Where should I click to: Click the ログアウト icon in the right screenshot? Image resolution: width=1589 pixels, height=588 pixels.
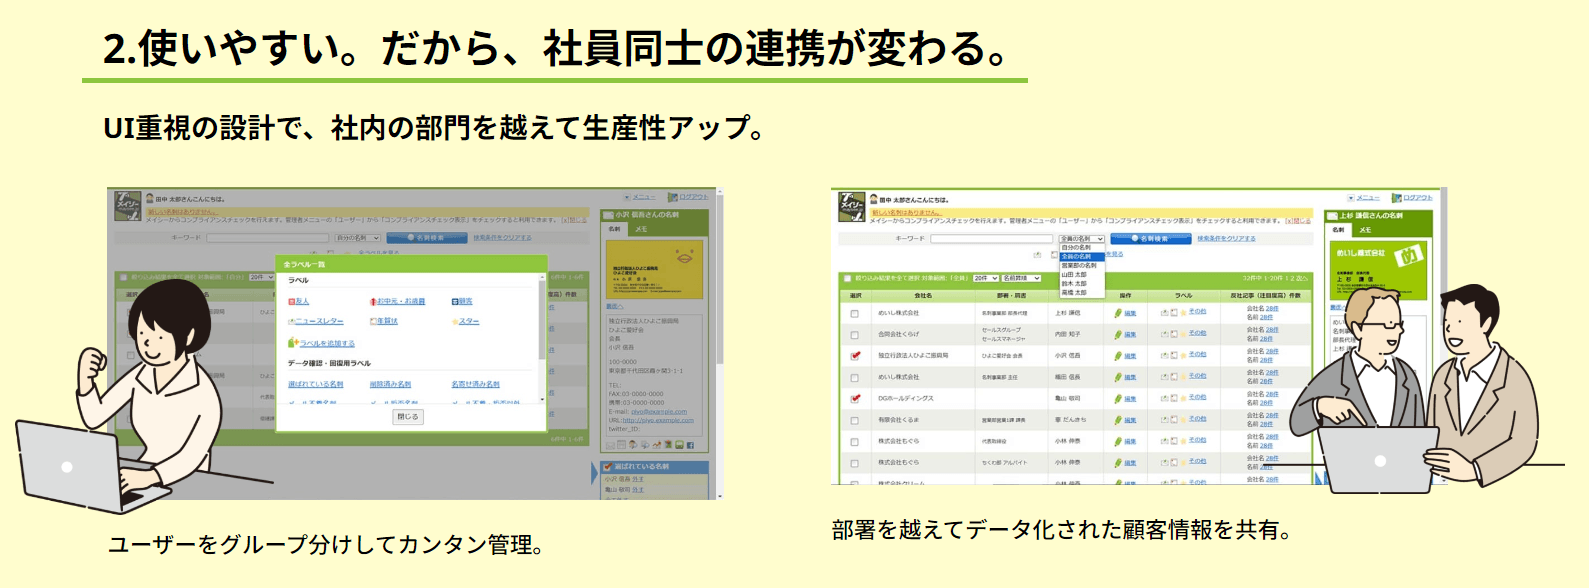[x=1397, y=198]
